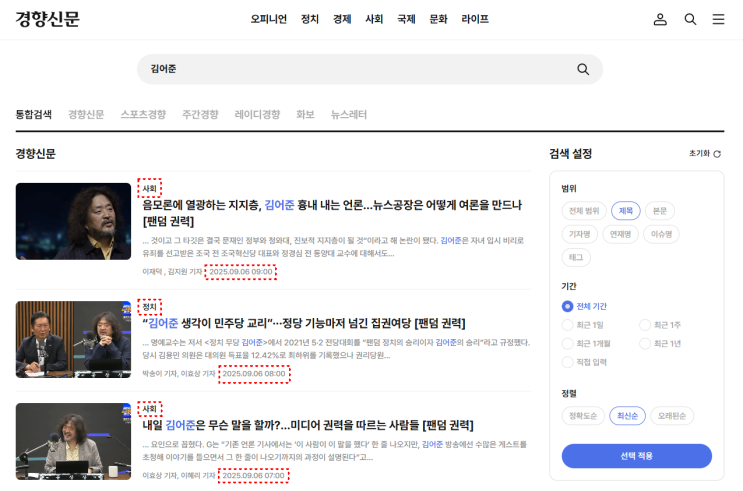
Task: Switch to 스포츠경향 tab
Action: [143, 114]
